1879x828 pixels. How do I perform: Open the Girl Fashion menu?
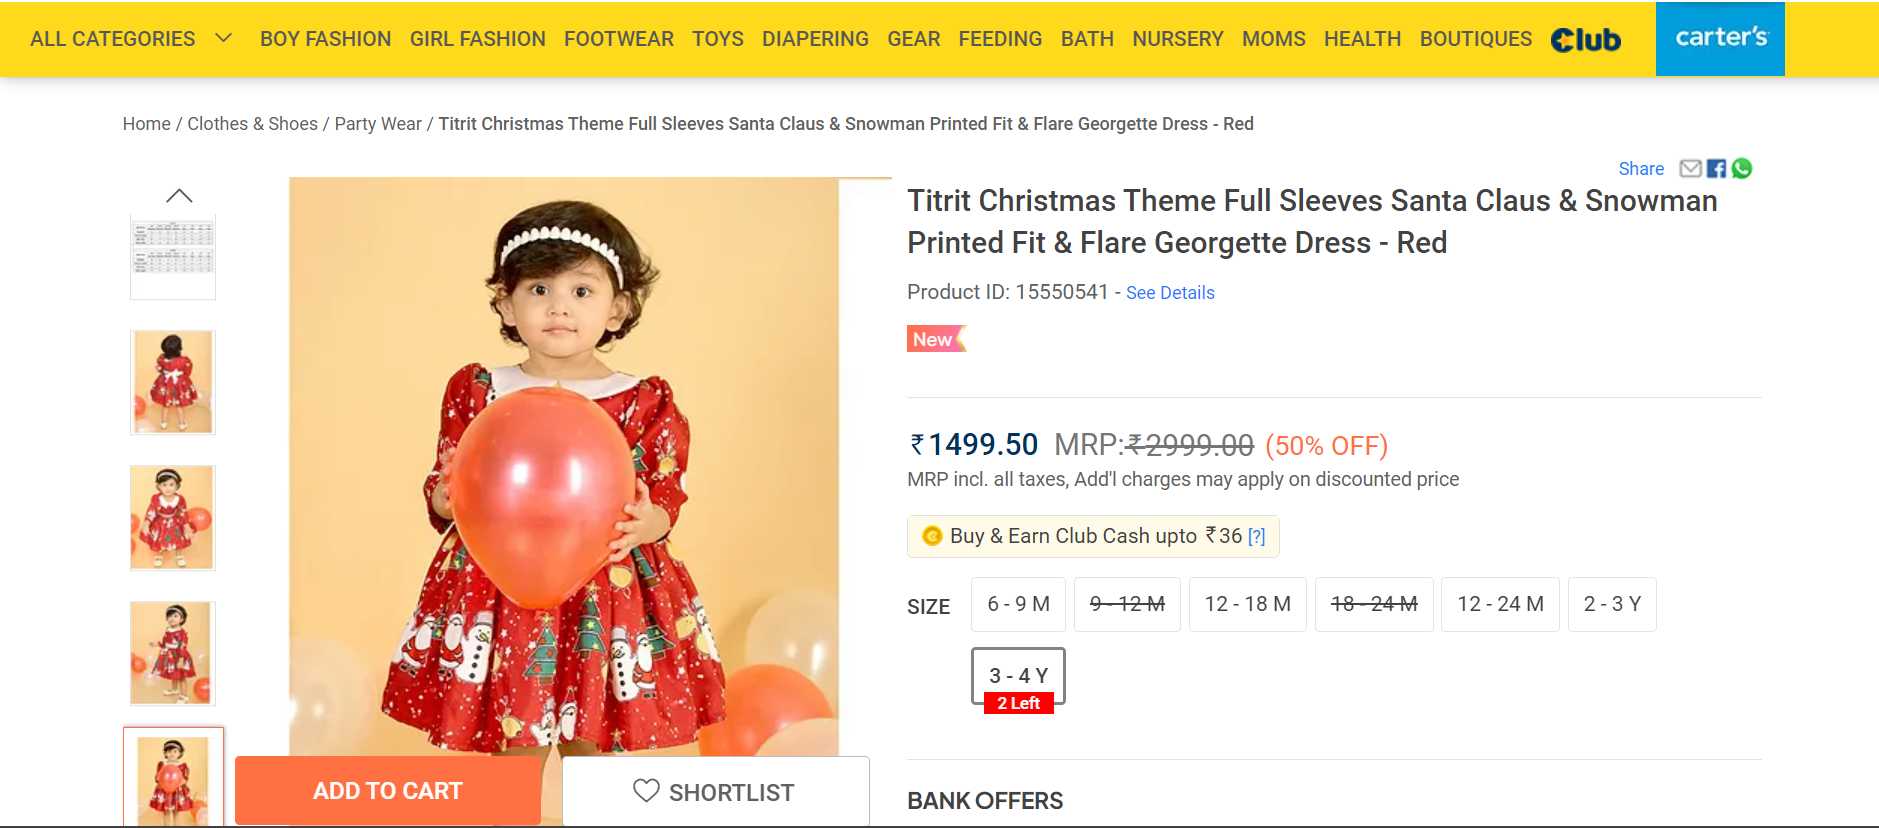(477, 39)
